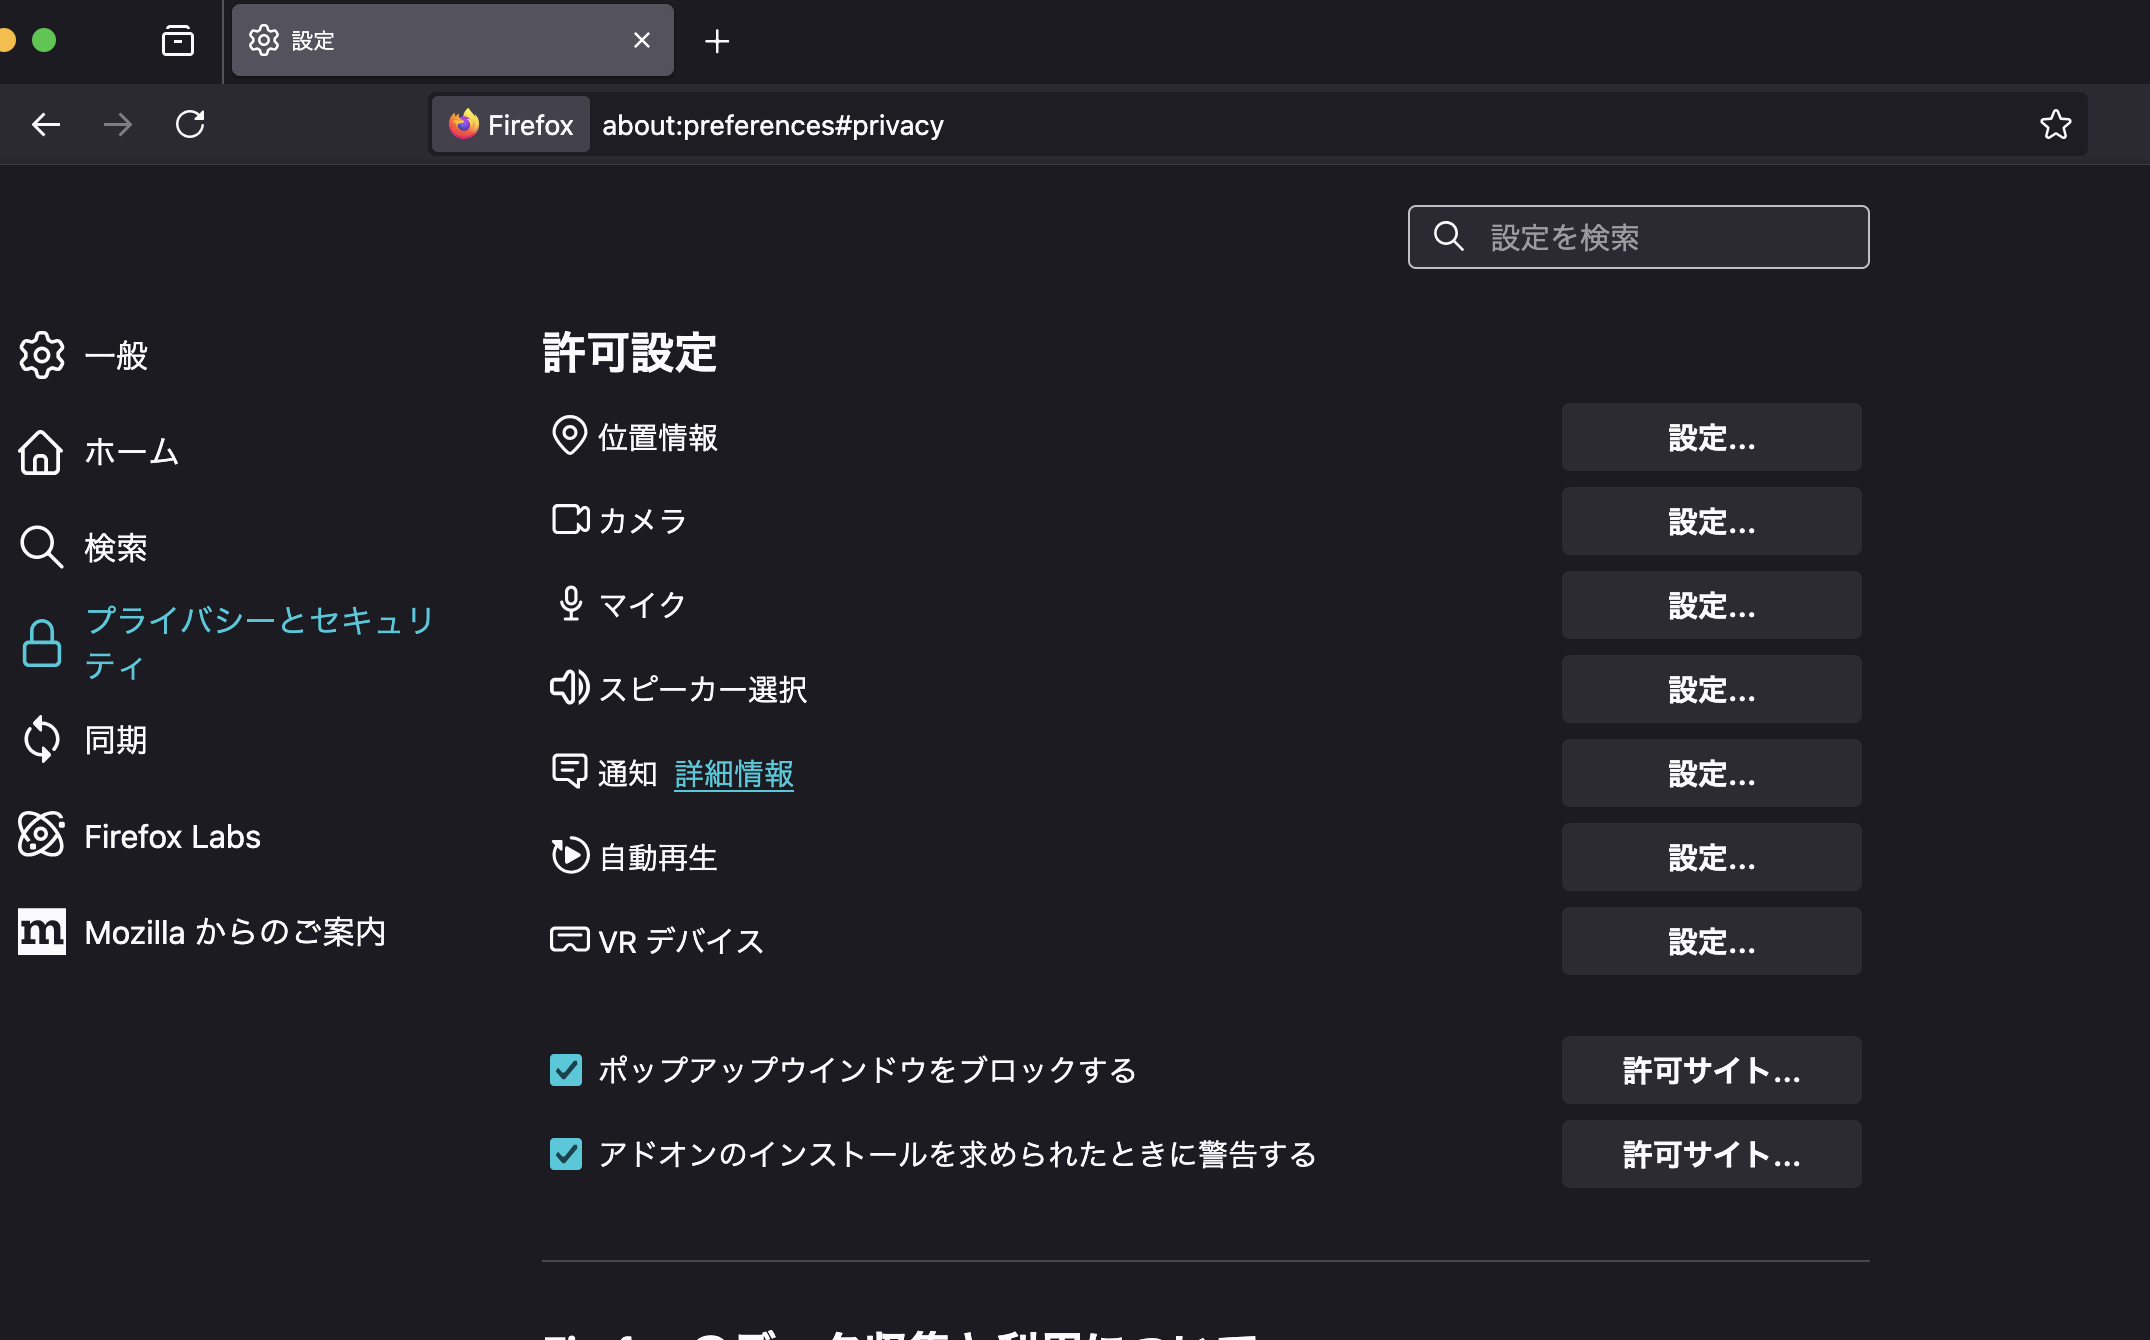Open a new tab with plus button
This screenshot has height=1340, width=2150.
(717, 40)
